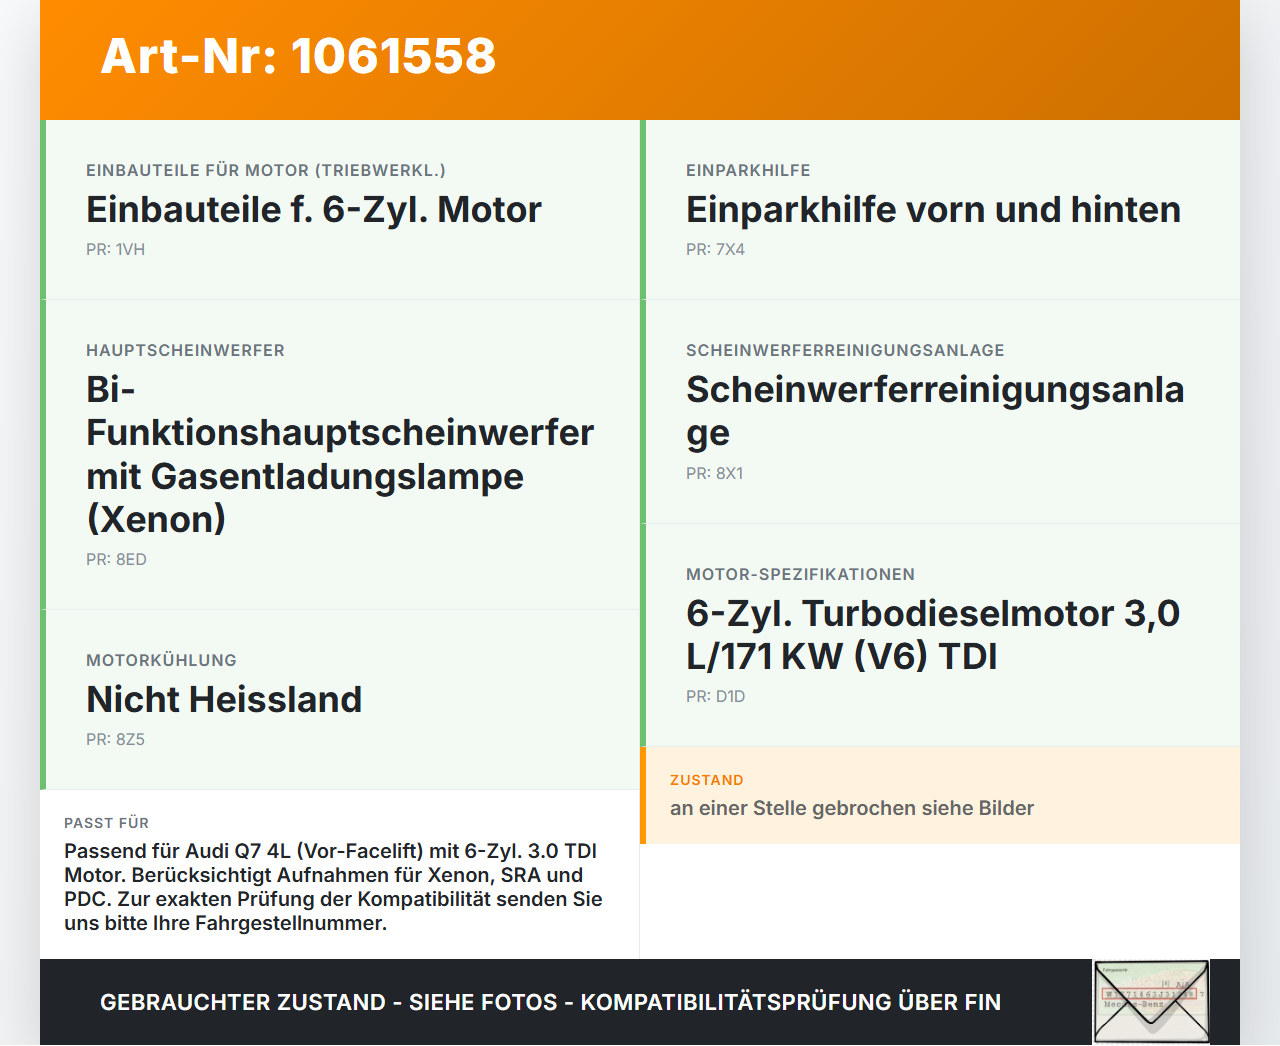Click the 'PR: 8Z5' code

116,739
